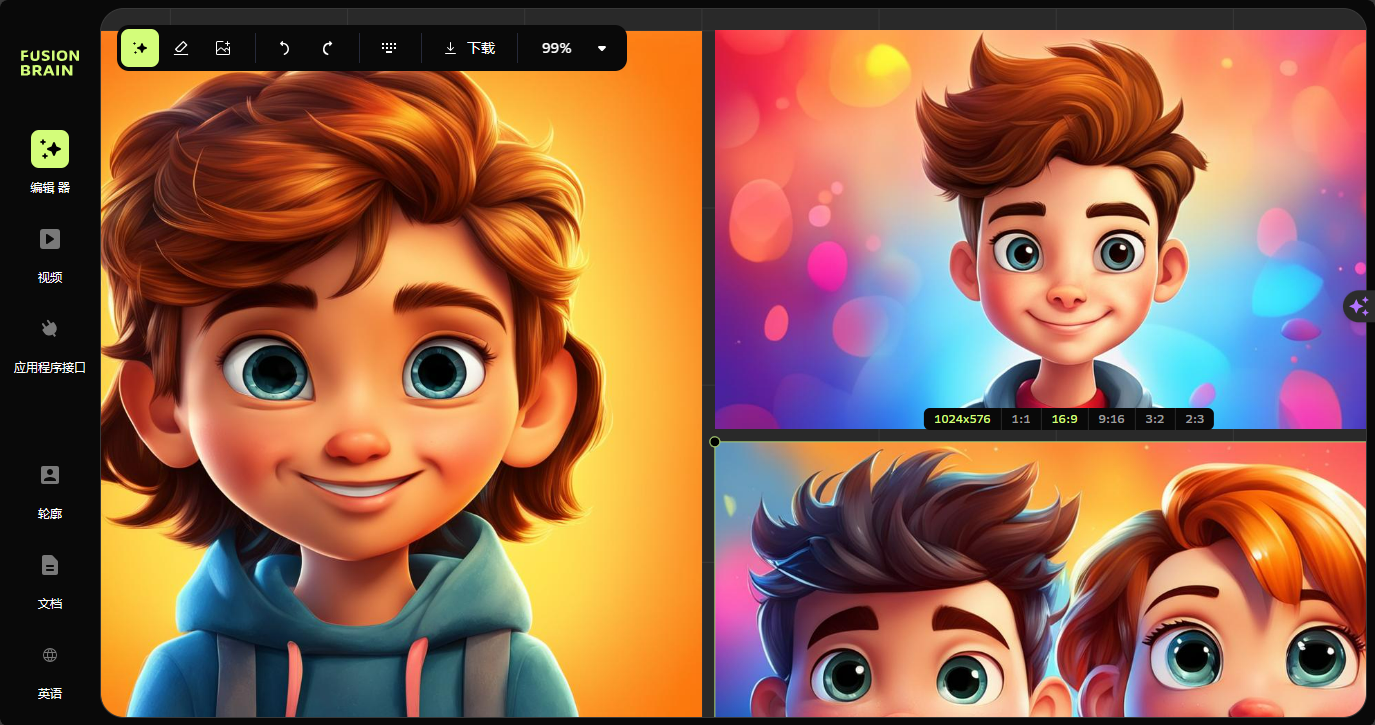Open the keyboard shortcuts icon
The width and height of the screenshot is (1375, 725).
click(x=390, y=48)
